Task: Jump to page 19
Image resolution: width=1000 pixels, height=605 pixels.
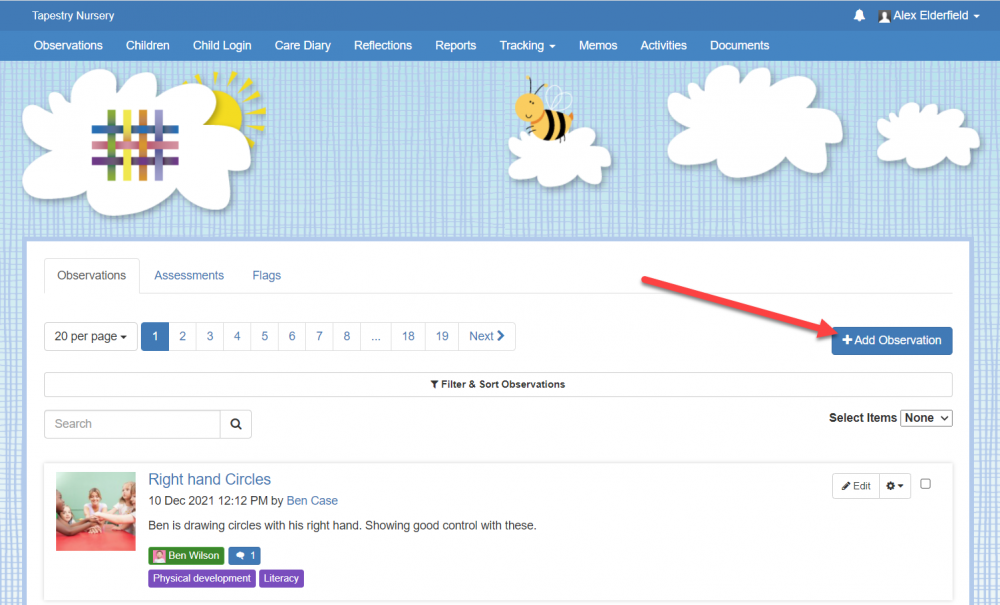Action: (x=442, y=336)
